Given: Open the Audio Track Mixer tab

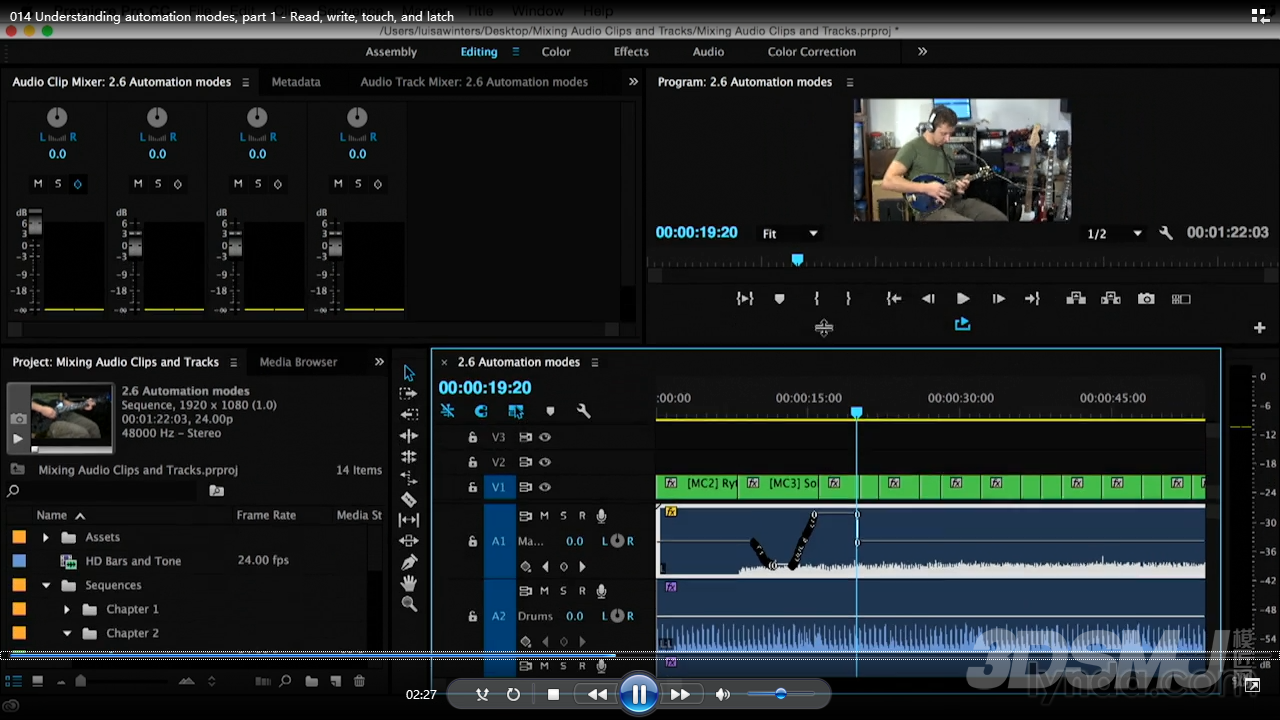Looking at the screenshot, I should [x=474, y=82].
